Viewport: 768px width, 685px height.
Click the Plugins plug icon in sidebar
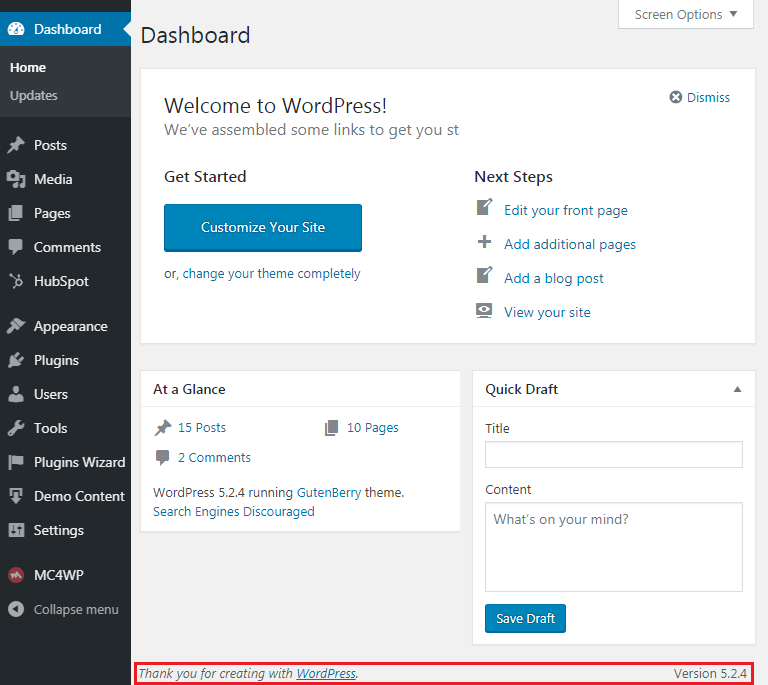click(16, 360)
